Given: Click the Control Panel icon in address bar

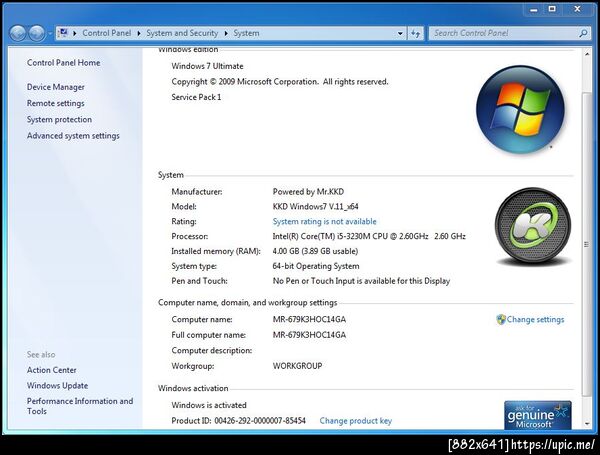Looking at the screenshot, I should click(64, 33).
